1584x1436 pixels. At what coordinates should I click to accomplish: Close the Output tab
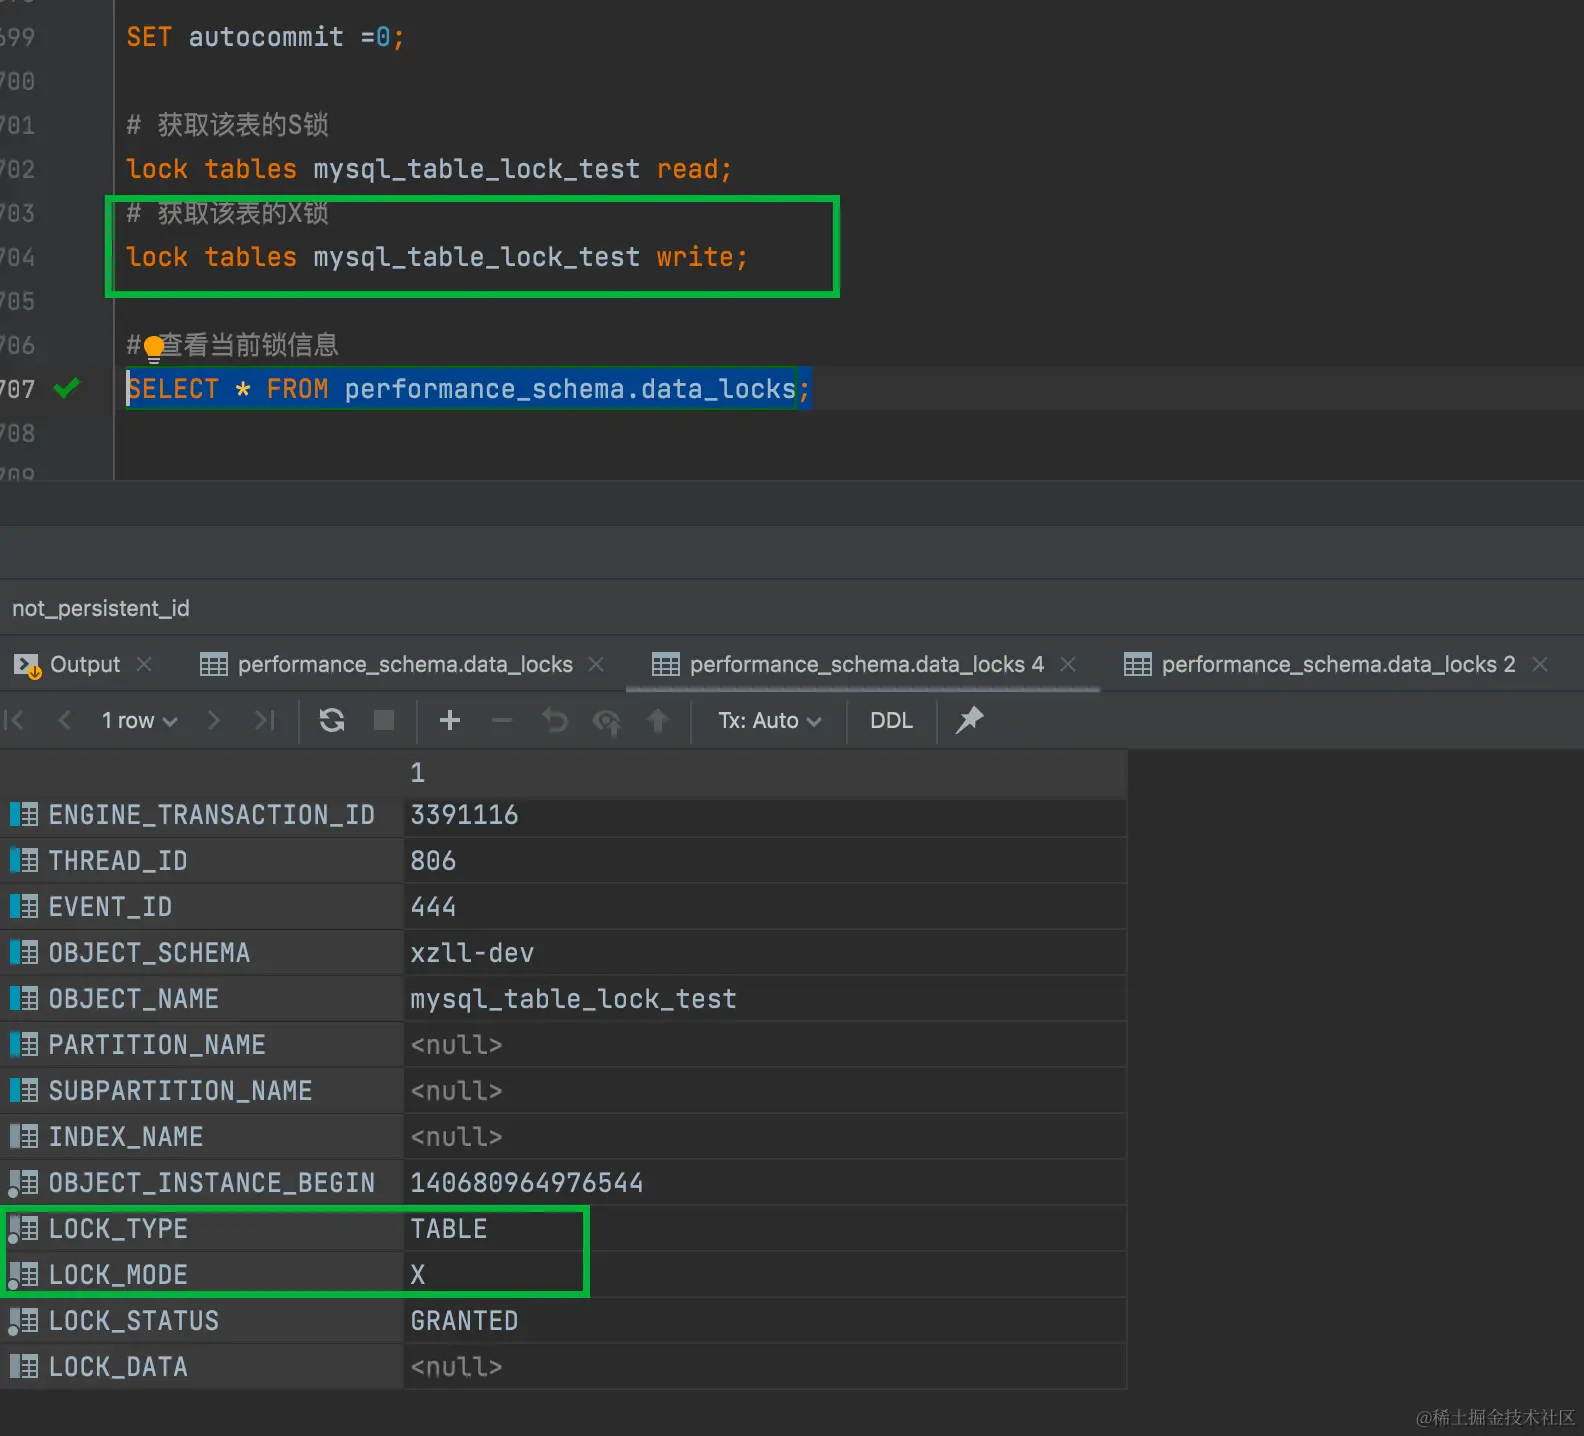click(144, 664)
